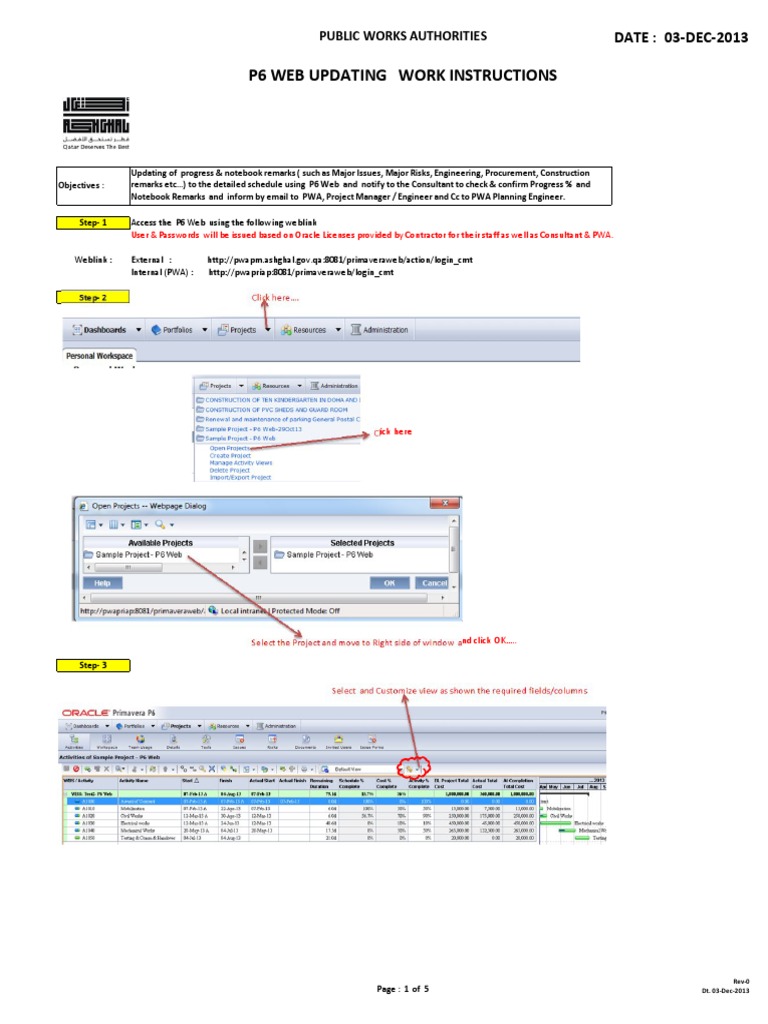Click the Team Usage icon in Primavera toolbar
The height and width of the screenshot is (1024, 768).
[x=140, y=742]
